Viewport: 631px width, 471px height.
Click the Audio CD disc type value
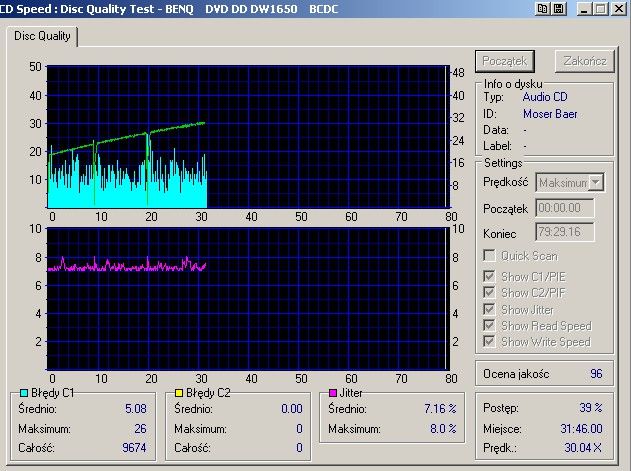coord(545,97)
